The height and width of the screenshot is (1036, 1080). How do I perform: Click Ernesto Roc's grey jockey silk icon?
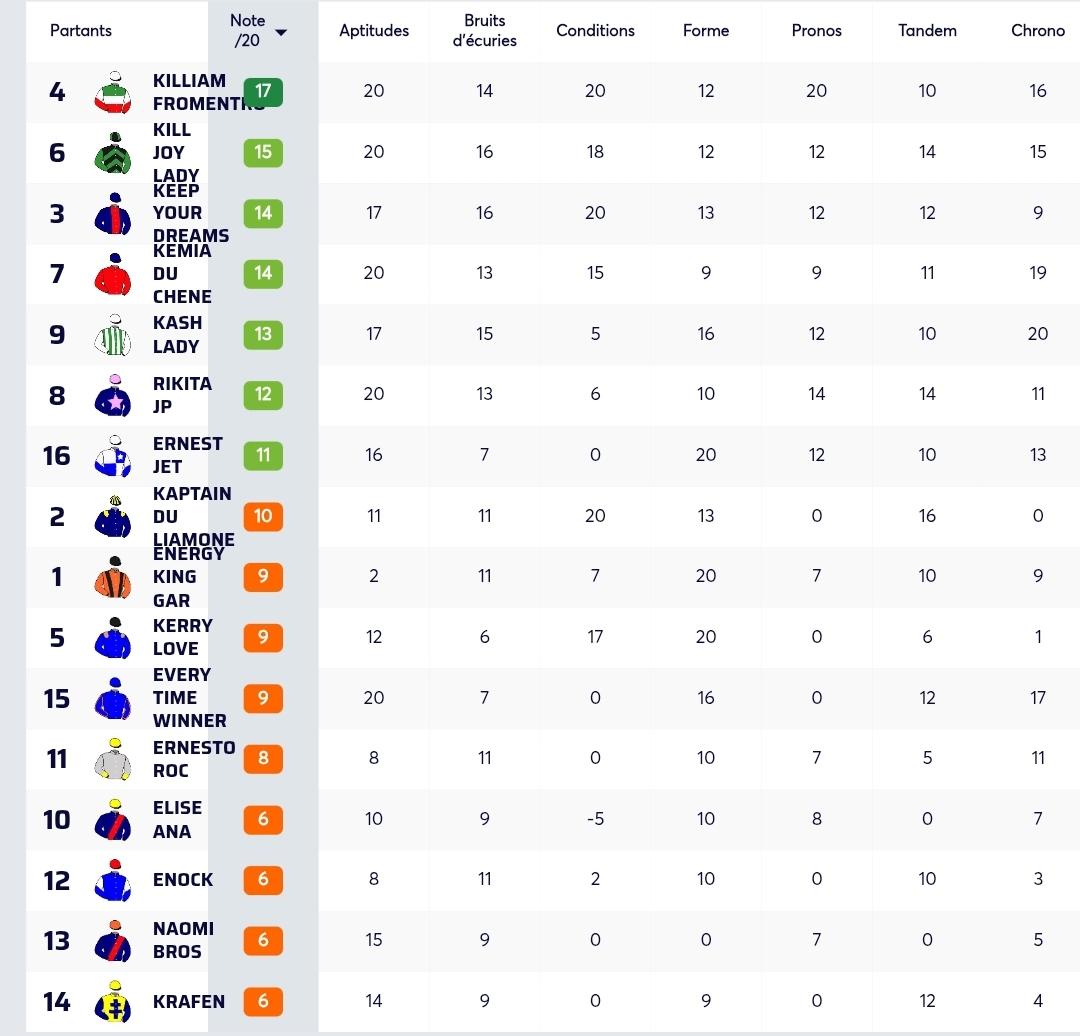tap(112, 759)
